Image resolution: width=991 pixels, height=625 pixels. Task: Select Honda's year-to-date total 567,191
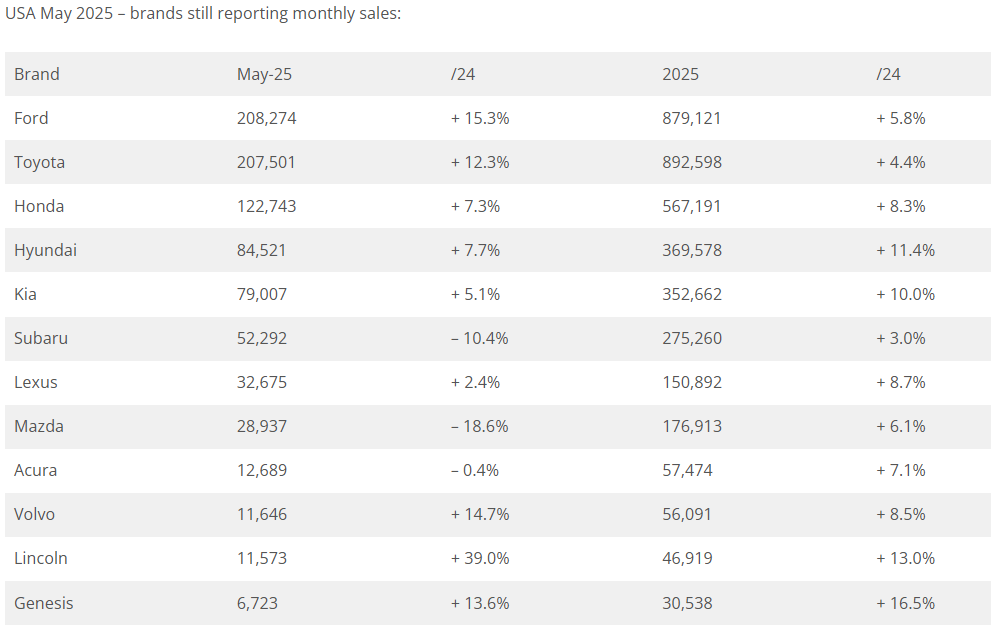pos(691,206)
